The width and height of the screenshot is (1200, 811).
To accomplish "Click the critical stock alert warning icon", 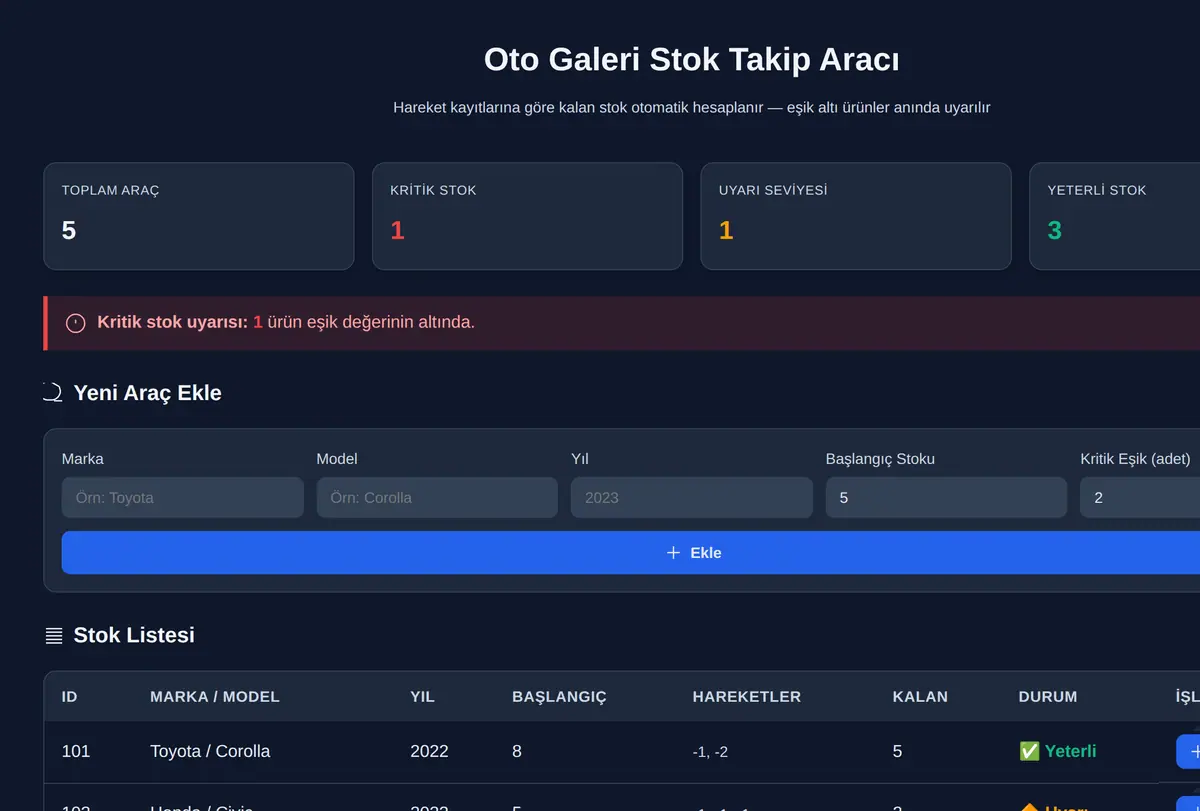I will click(x=76, y=323).
